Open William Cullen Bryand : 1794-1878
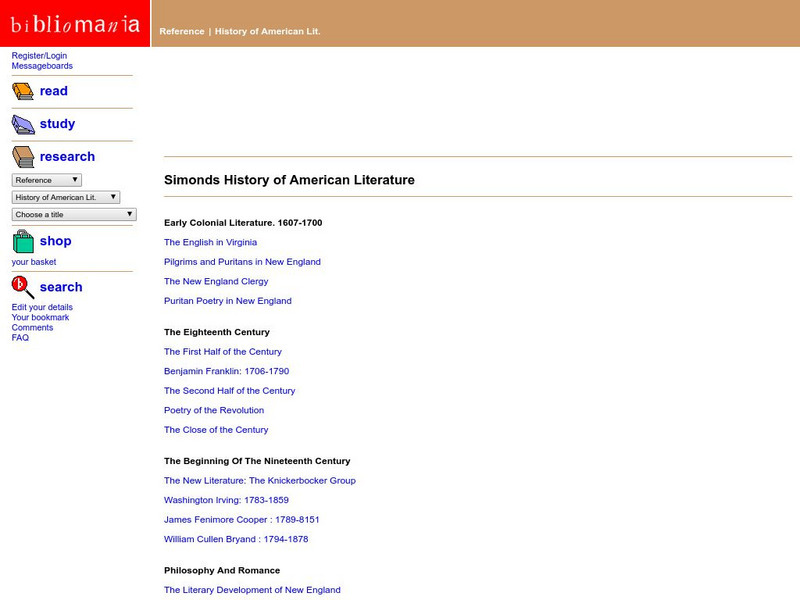Image resolution: width=800 pixels, height=600 pixels. click(x=236, y=539)
